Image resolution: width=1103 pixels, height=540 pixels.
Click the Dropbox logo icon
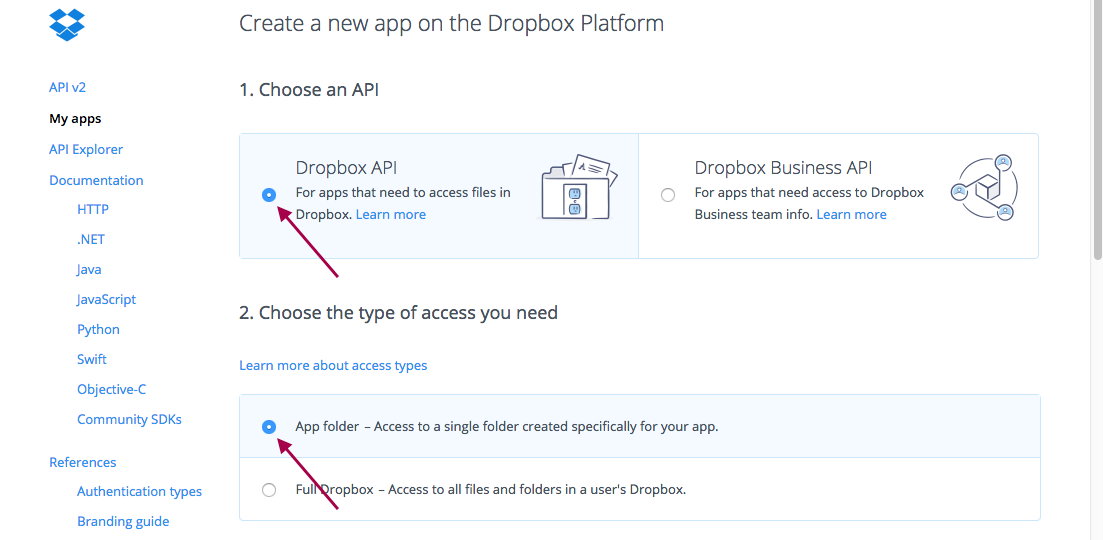pyautogui.click(x=67, y=24)
